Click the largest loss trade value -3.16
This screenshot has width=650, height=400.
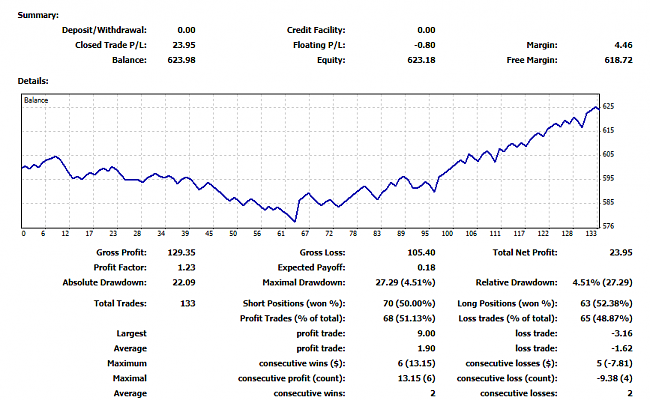coord(622,333)
